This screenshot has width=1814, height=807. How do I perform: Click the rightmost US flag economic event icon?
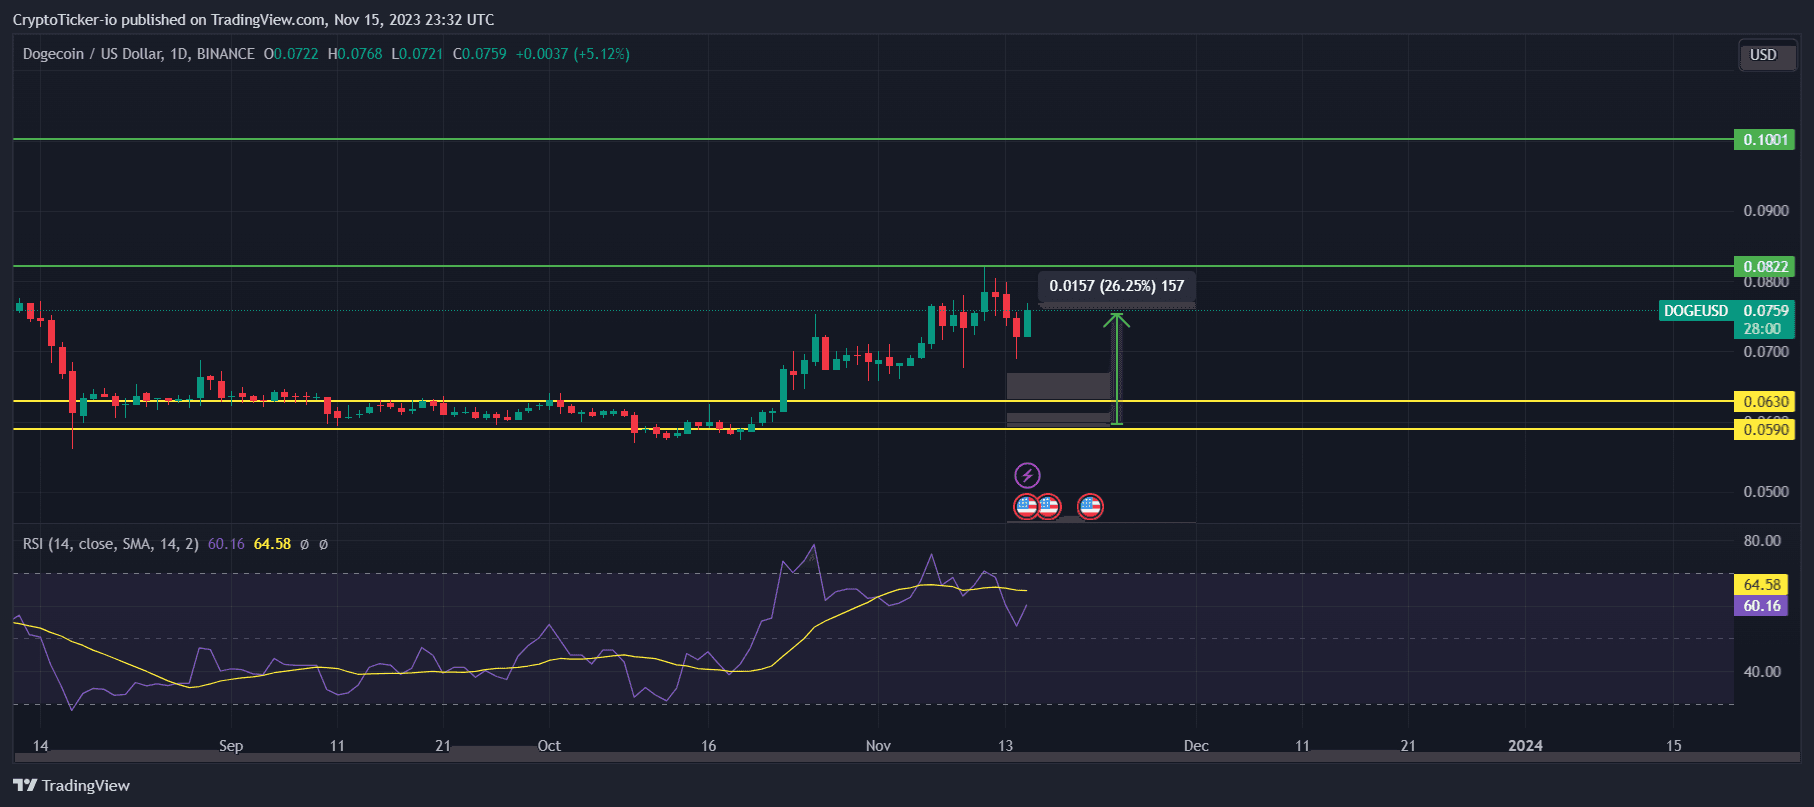pos(1090,507)
